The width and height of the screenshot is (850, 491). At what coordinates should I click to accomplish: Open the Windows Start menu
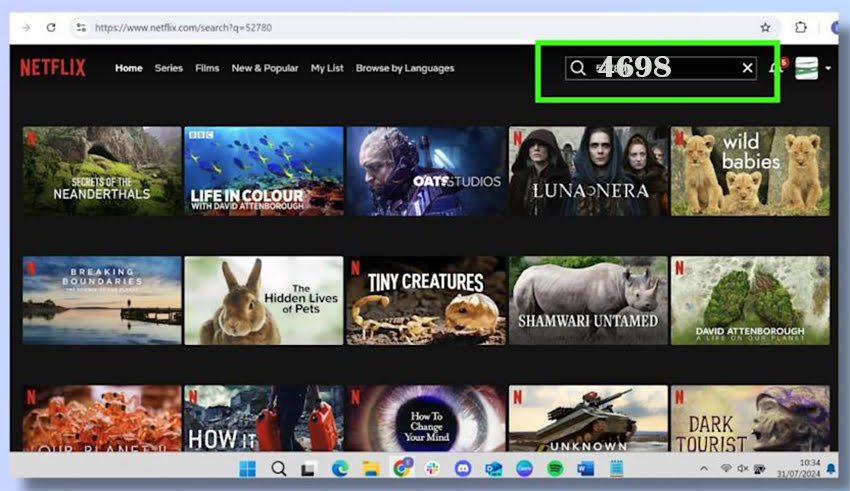pyautogui.click(x=247, y=468)
